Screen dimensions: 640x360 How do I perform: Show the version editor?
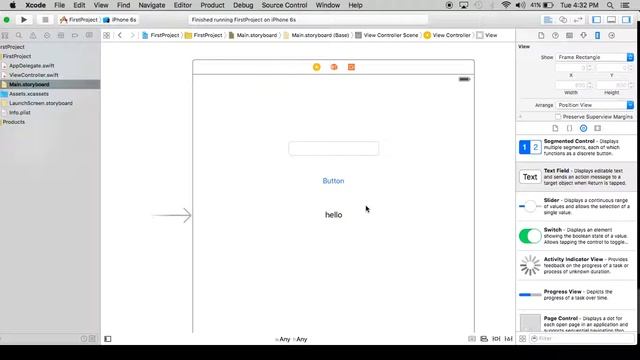(x=578, y=20)
